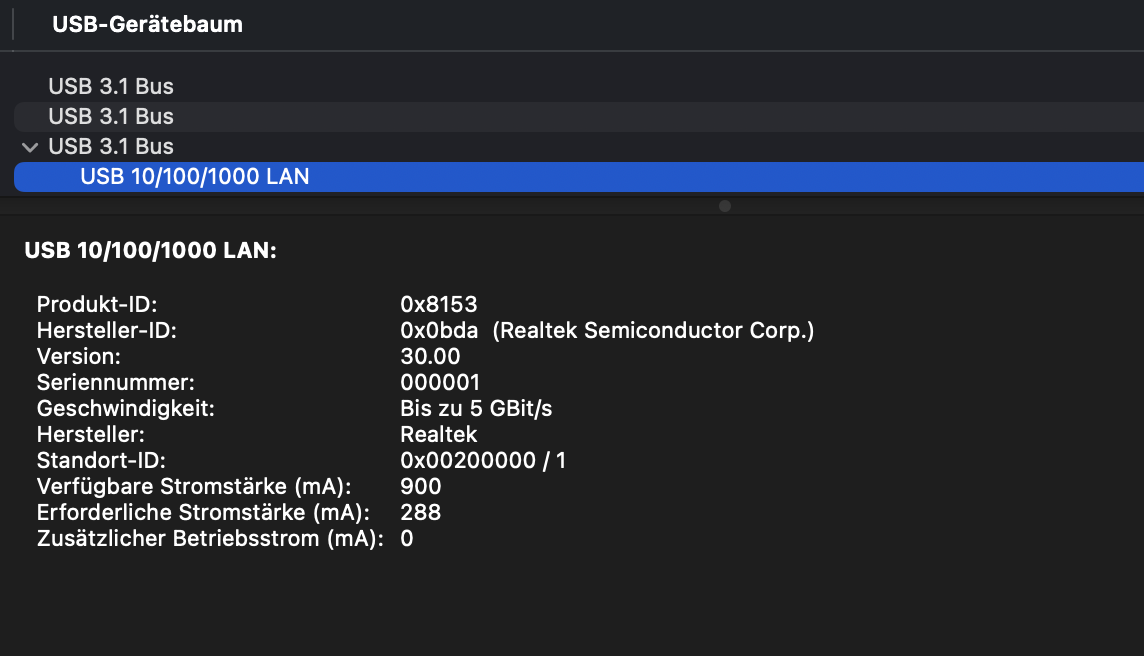Click the speed value Bis zu 5 GBit/s
The height and width of the screenshot is (656, 1144).
pyautogui.click(x=476, y=408)
